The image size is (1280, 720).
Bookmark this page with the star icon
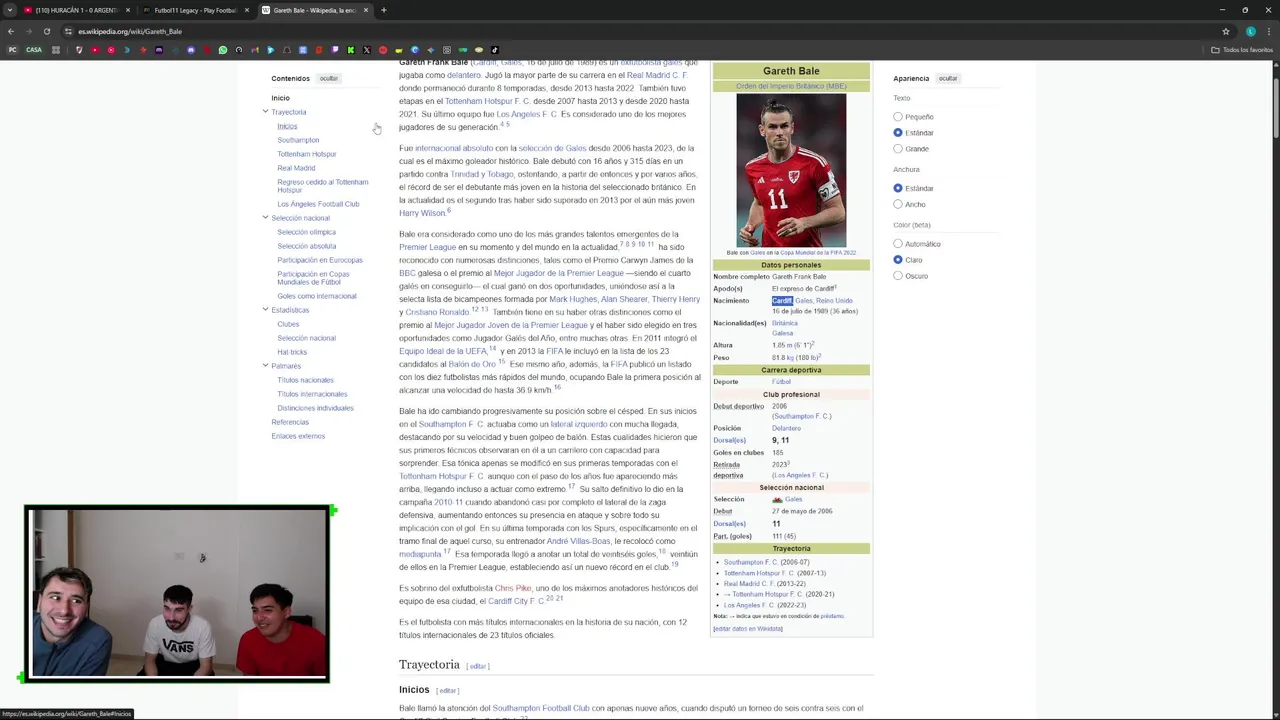point(1226,31)
